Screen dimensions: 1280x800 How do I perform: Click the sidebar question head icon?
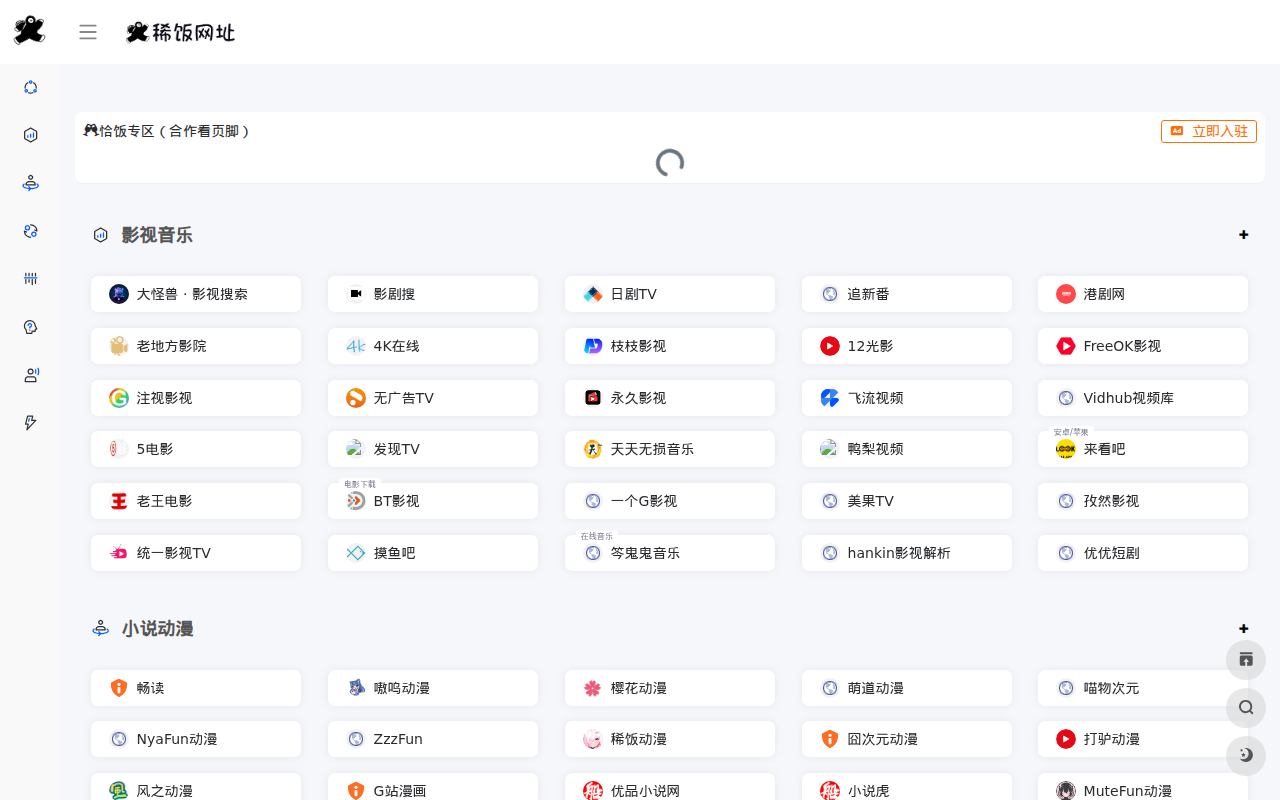click(x=30, y=327)
